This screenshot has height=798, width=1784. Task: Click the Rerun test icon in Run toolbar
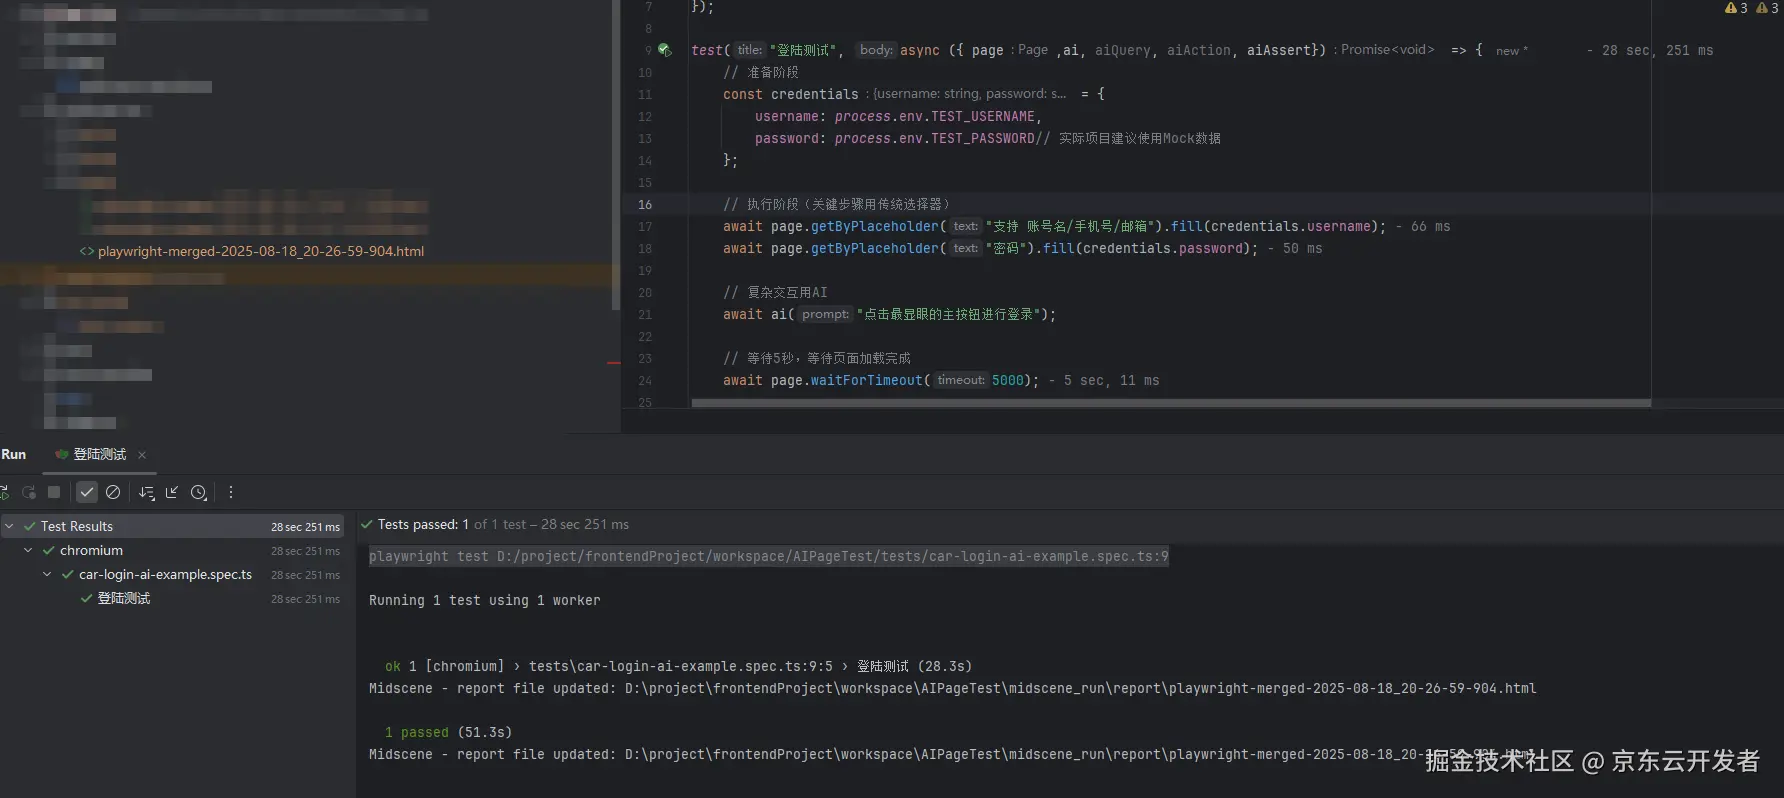[4, 492]
